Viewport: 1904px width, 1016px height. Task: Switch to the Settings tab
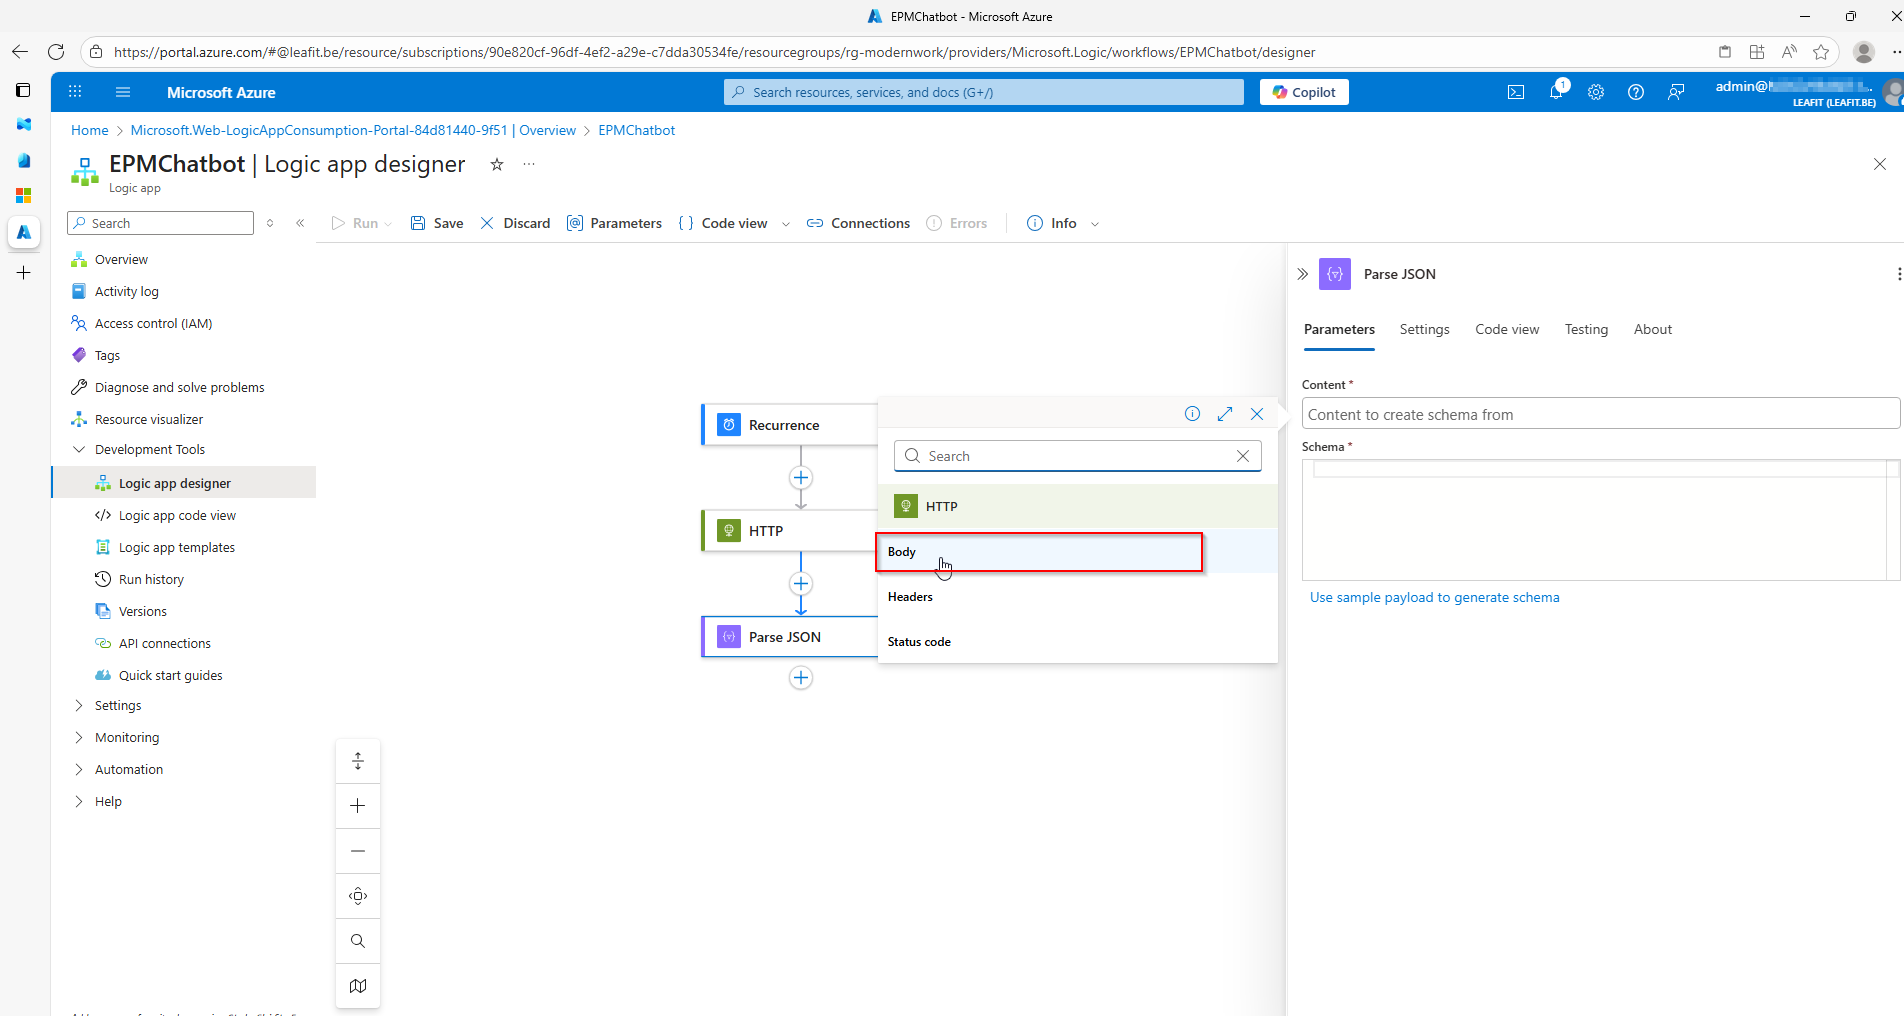click(x=1424, y=329)
